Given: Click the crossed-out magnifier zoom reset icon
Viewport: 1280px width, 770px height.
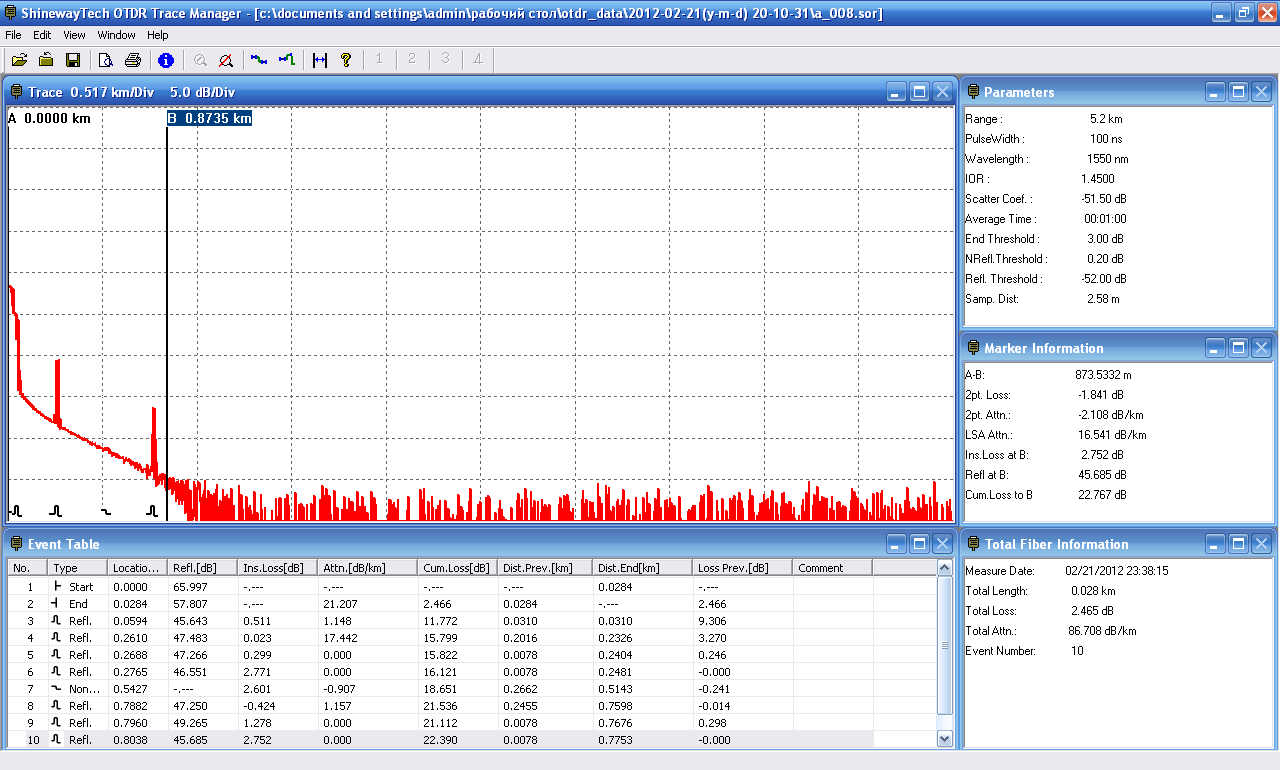Looking at the screenshot, I should [226, 60].
